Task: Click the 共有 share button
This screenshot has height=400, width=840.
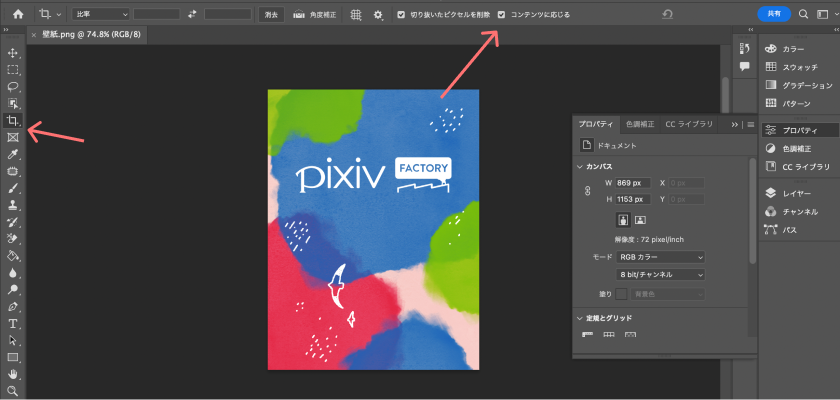Action: pyautogui.click(x=774, y=14)
